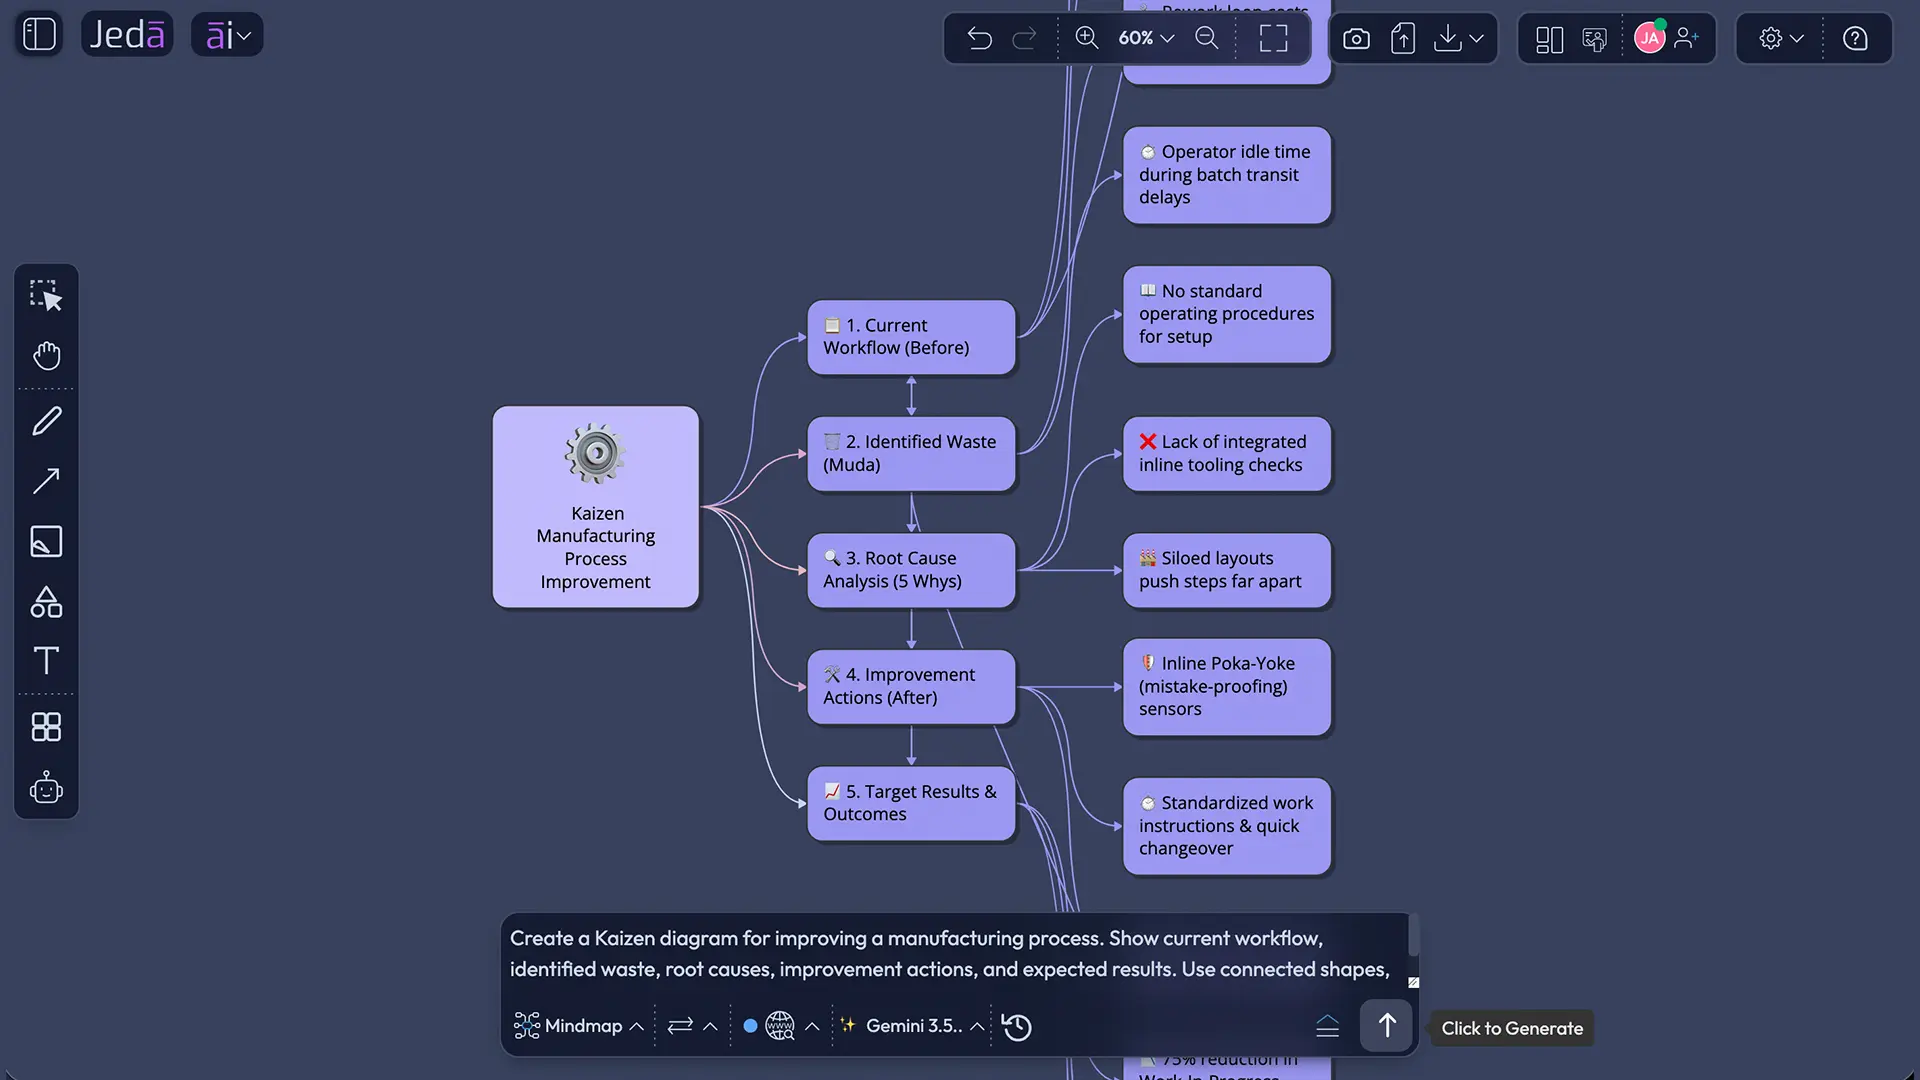Open the AI robot assistant tool
This screenshot has width=1920, height=1080.
click(x=46, y=788)
